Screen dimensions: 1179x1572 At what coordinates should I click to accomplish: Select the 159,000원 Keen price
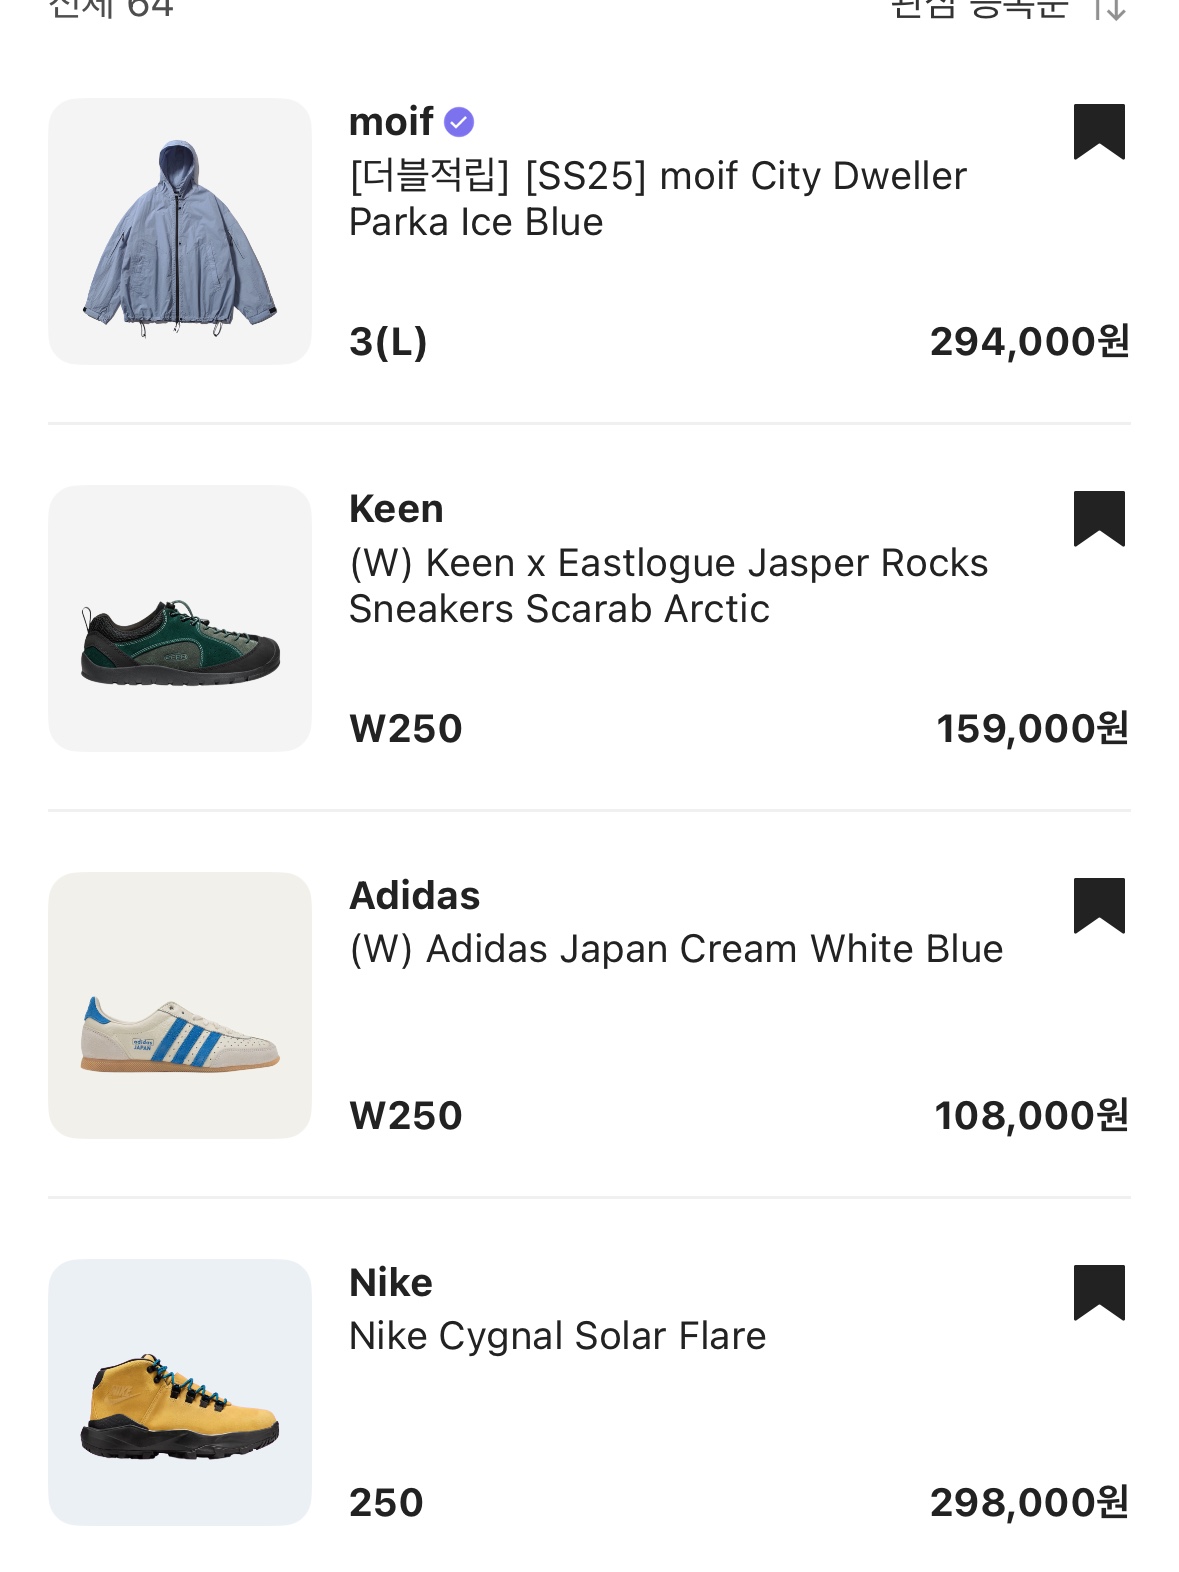tap(1033, 729)
